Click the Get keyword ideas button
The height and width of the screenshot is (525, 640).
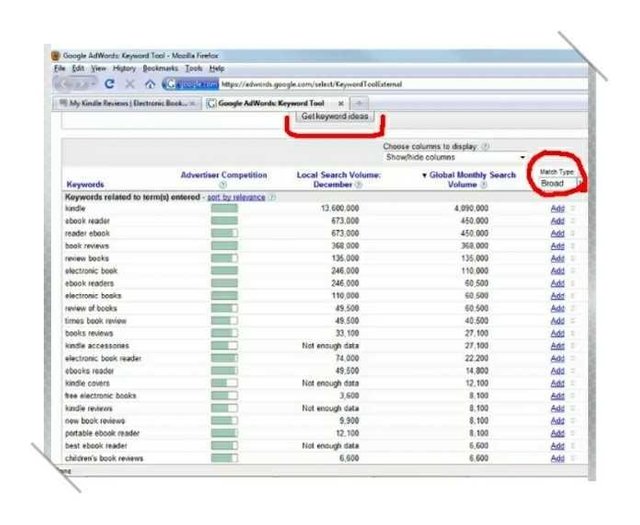[x=335, y=116]
